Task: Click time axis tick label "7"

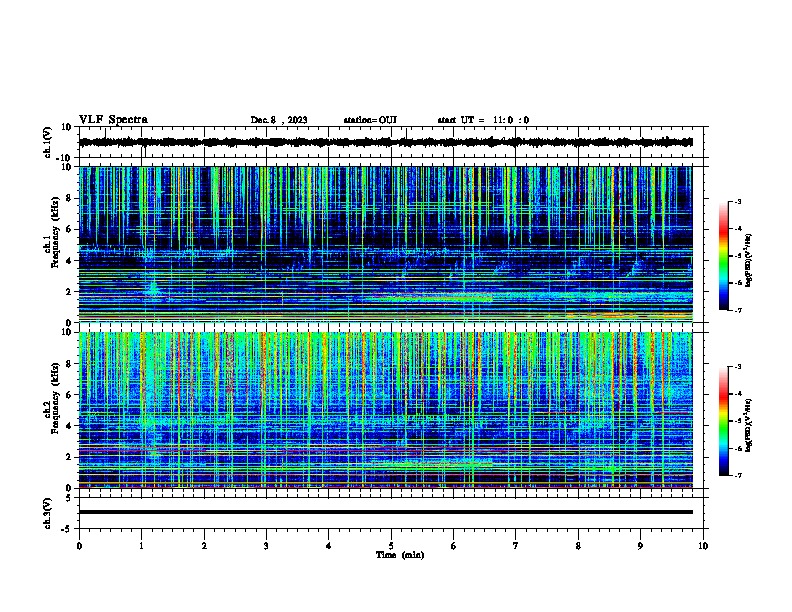Action: pyautogui.click(x=516, y=546)
